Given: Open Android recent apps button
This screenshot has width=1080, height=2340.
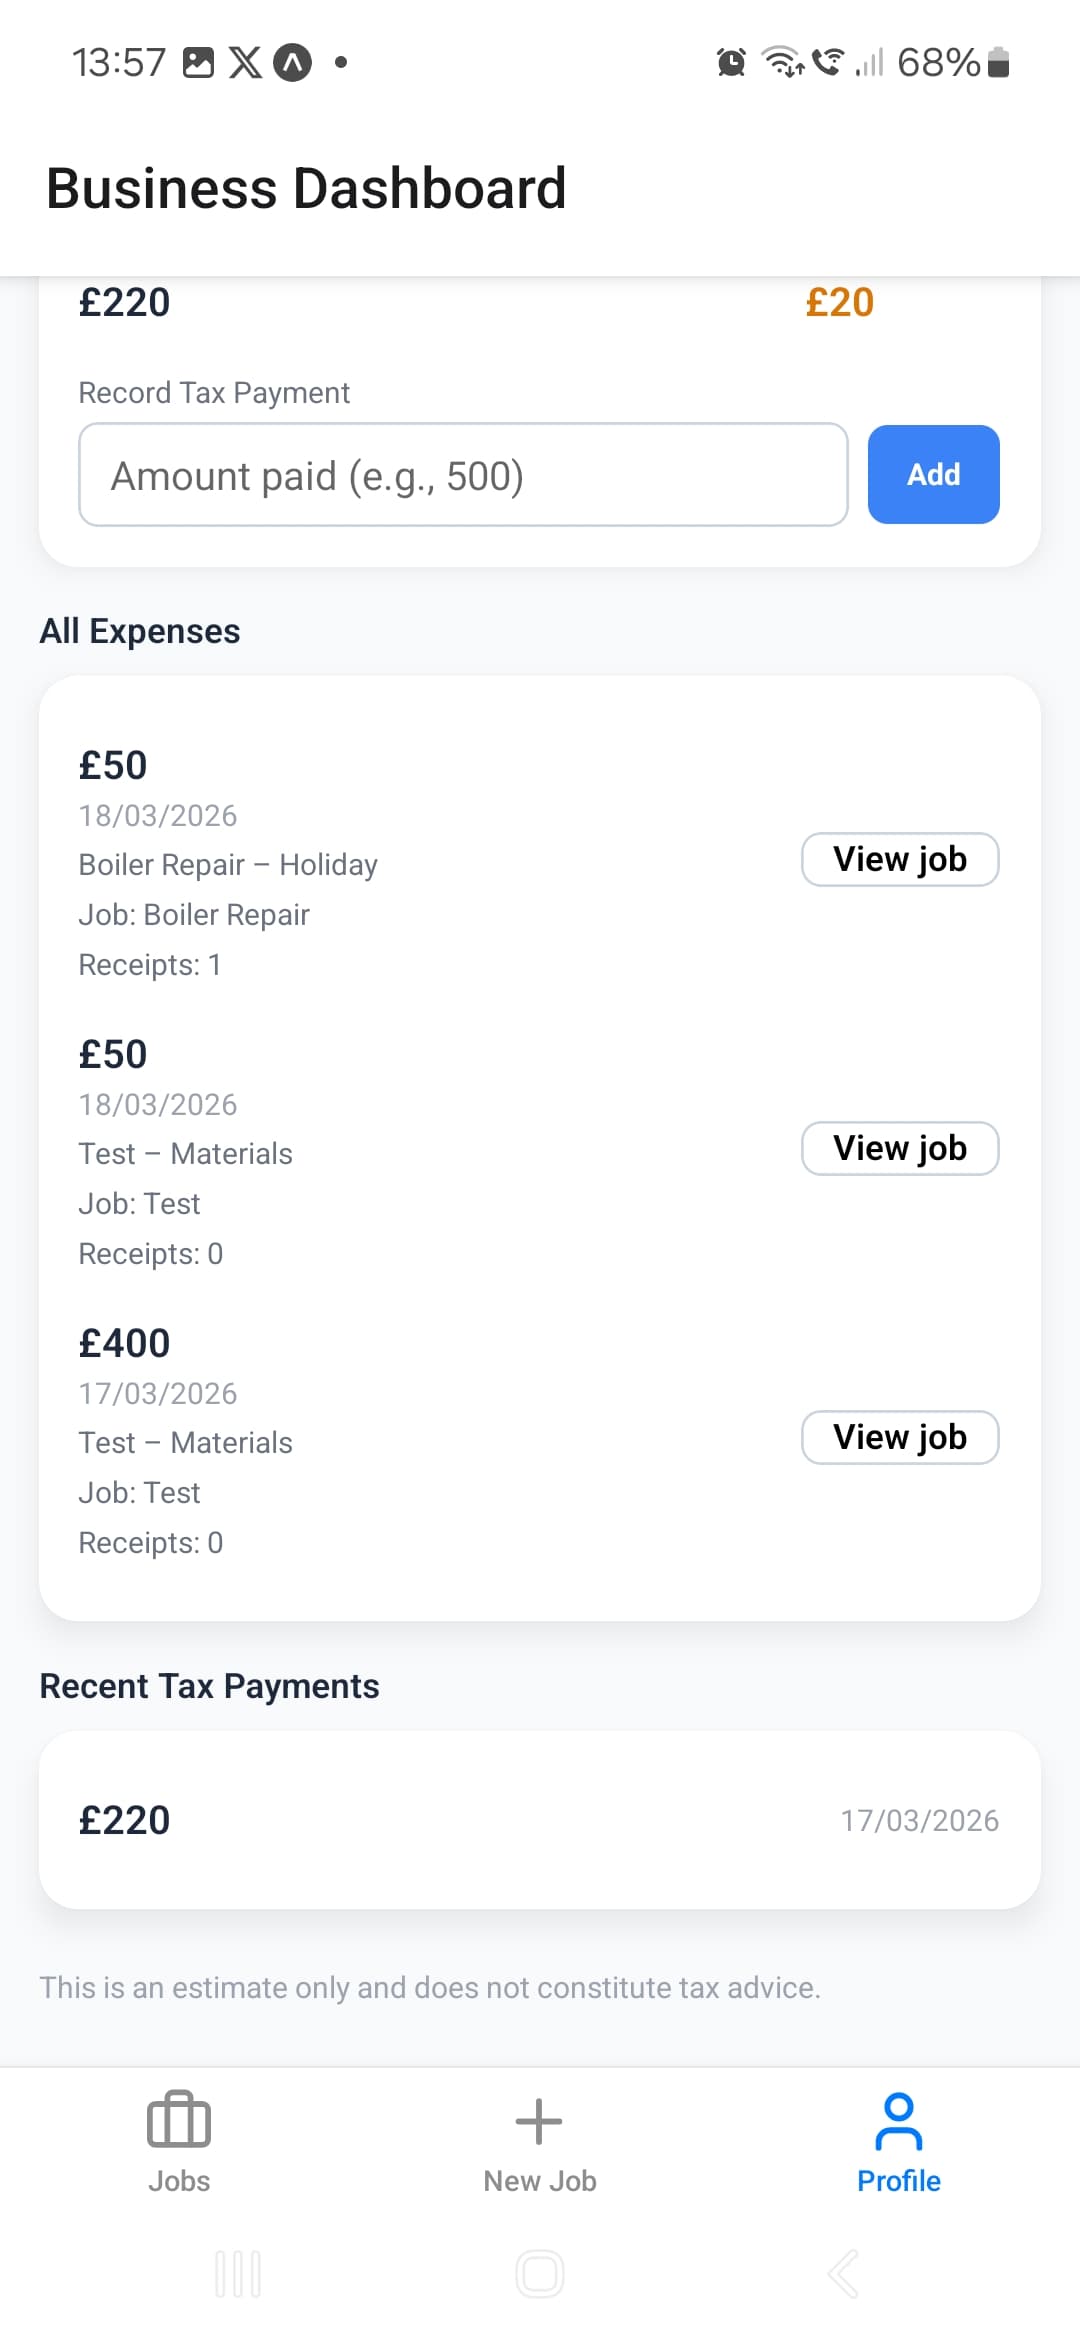Looking at the screenshot, I should pyautogui.click(x=238, y=2274).
